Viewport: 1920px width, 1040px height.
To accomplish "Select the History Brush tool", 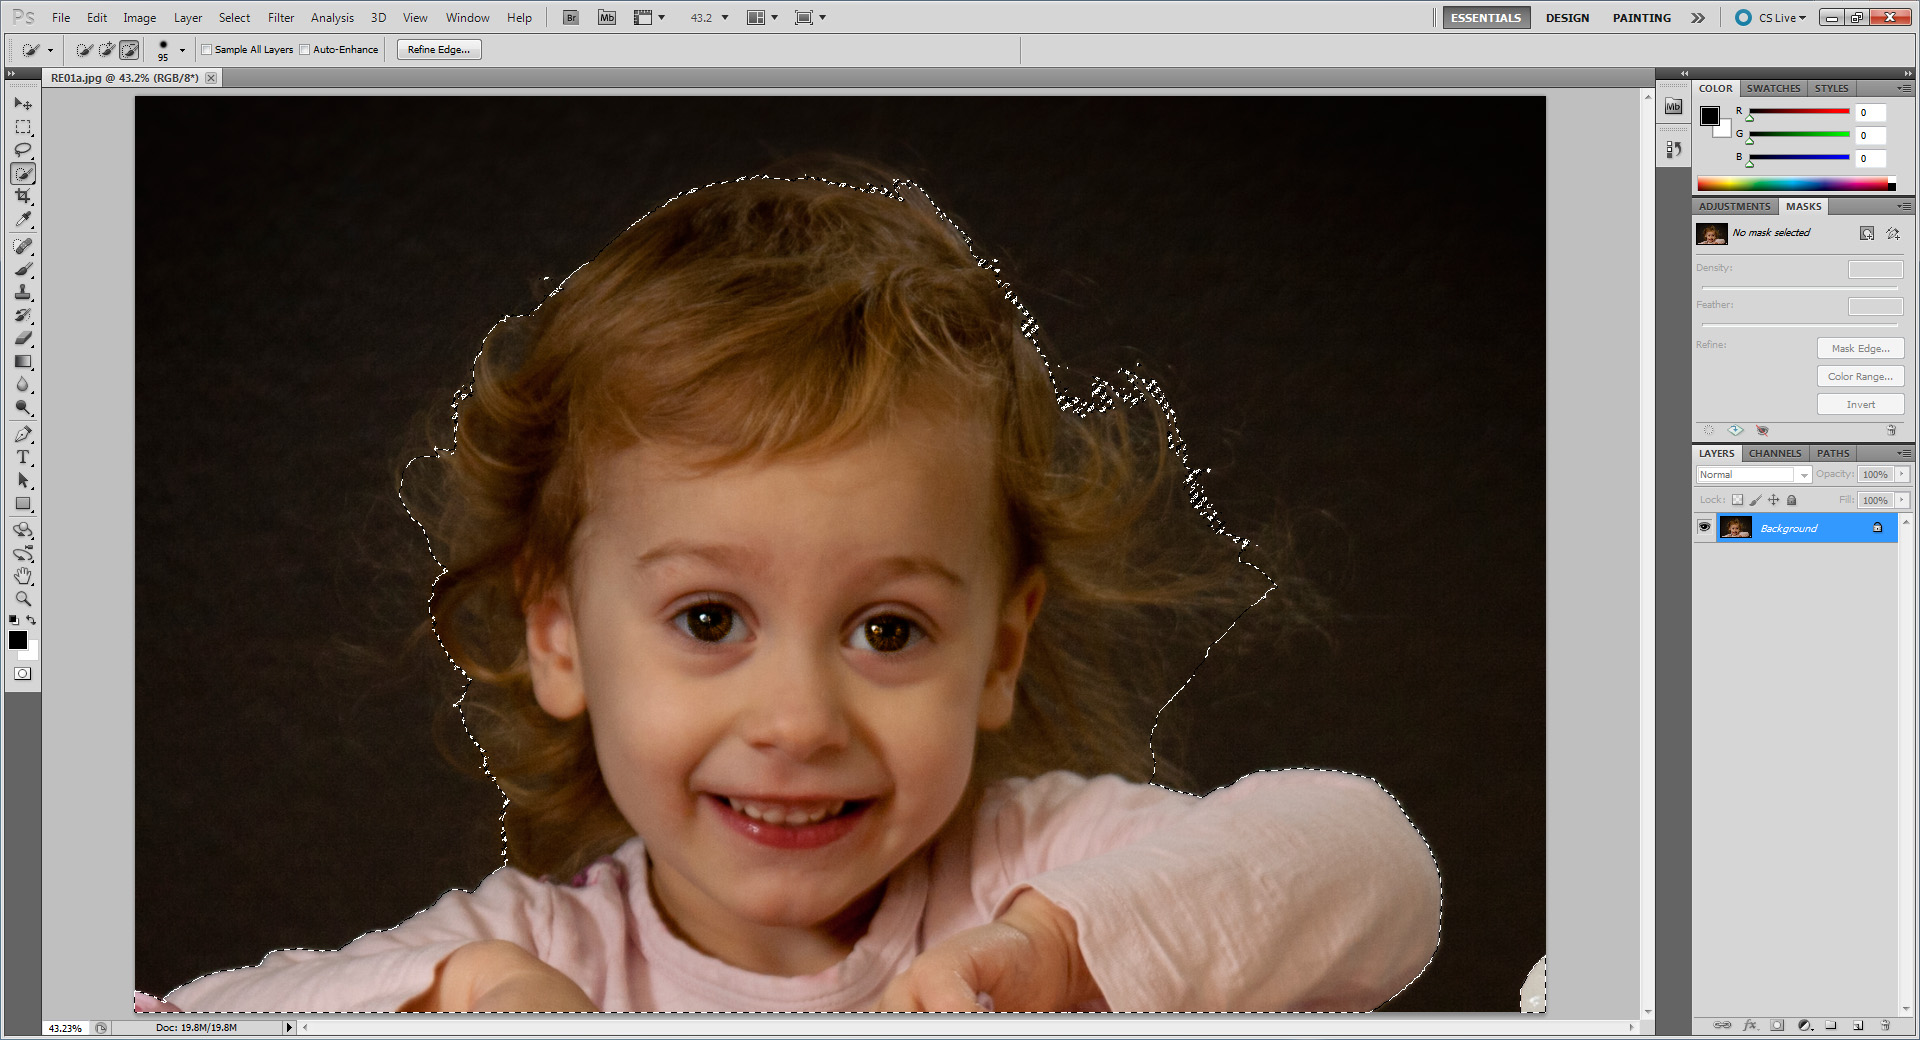I will pyautogui.click(x=23, y=315).
